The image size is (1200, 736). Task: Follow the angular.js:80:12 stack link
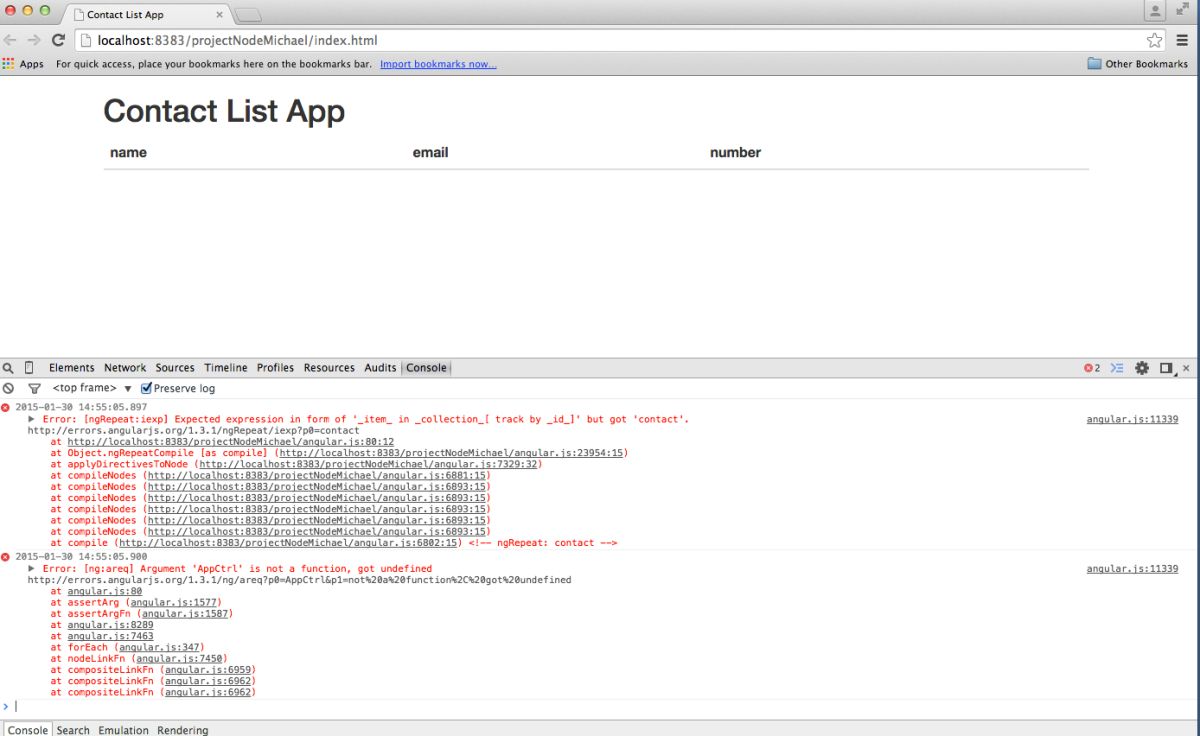pyautogui.click(x=231, y=442)
